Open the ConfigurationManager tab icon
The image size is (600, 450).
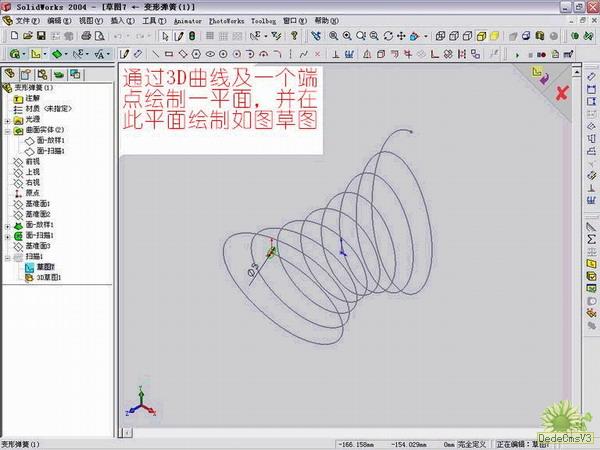41,74
